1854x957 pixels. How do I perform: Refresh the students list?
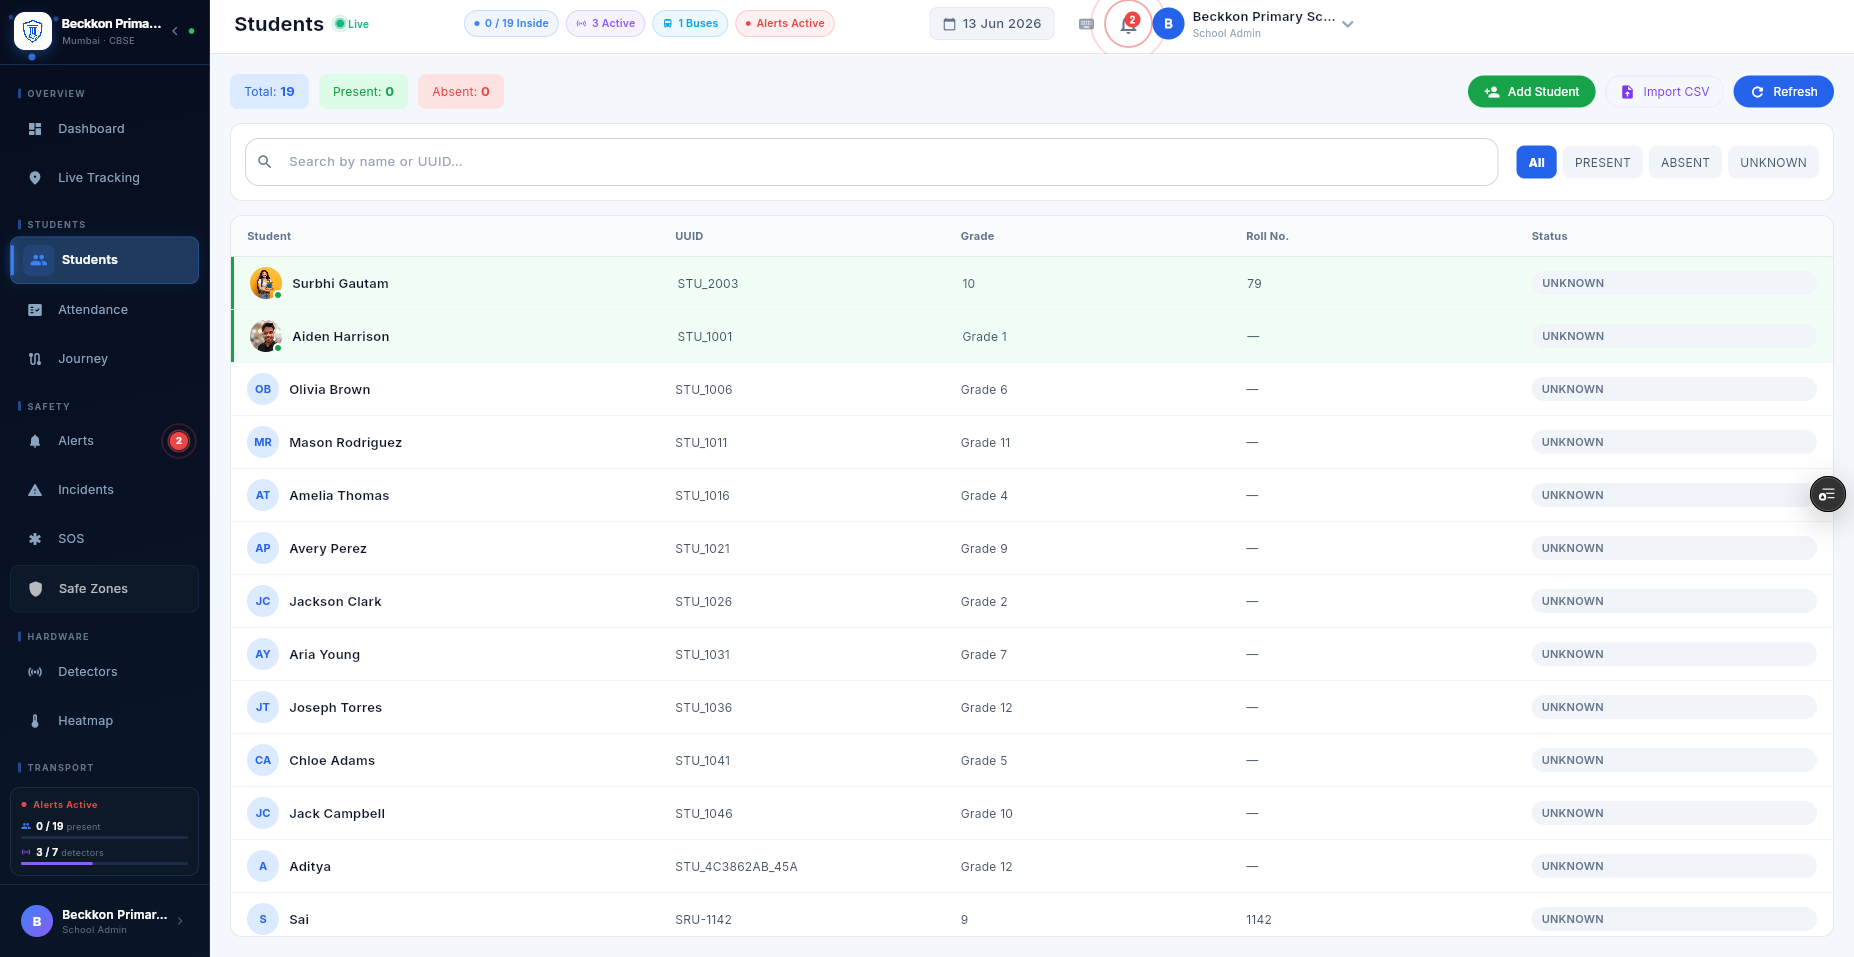[1783, 91]
